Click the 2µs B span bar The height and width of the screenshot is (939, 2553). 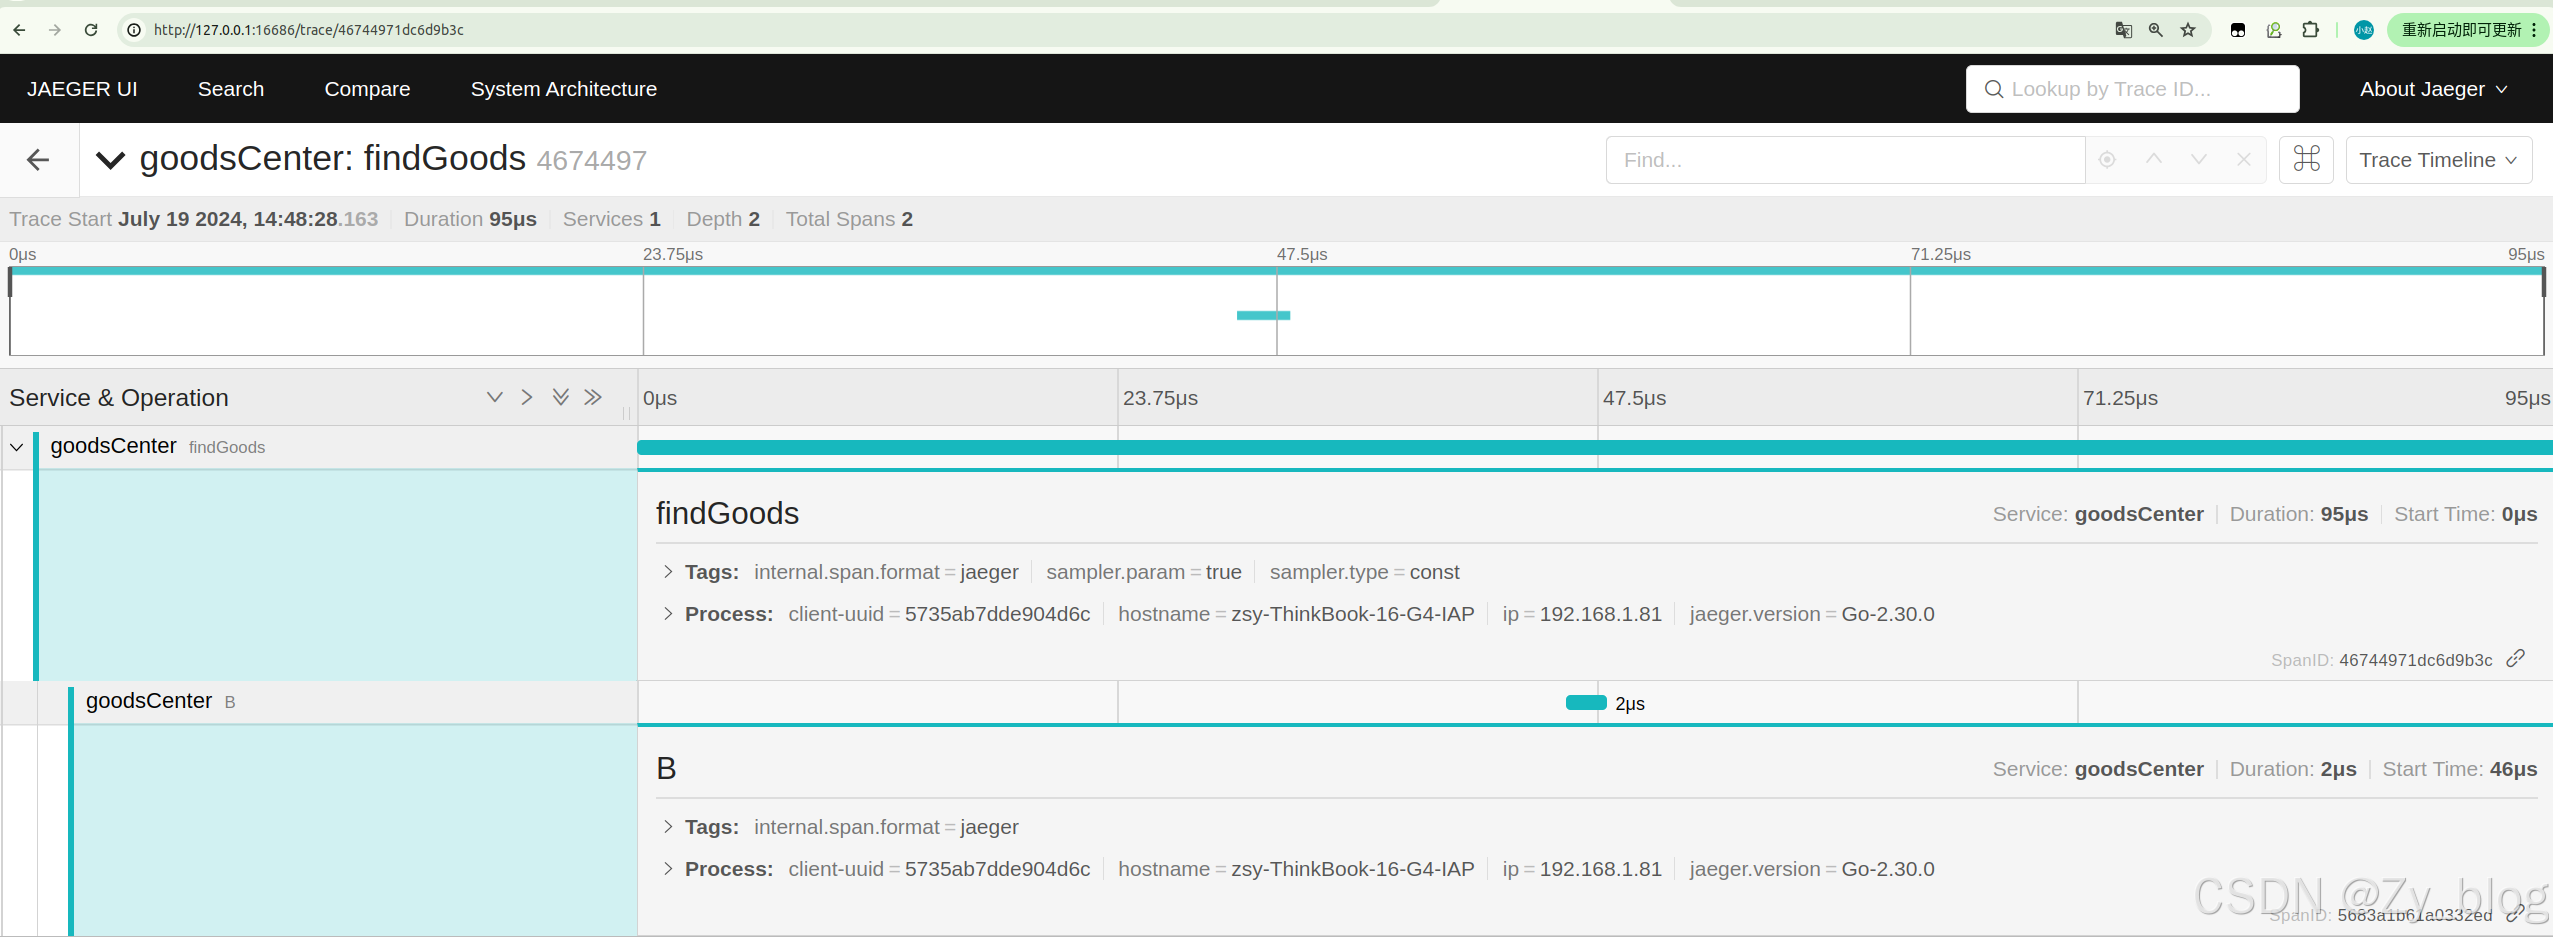[x=1586, y=703]
